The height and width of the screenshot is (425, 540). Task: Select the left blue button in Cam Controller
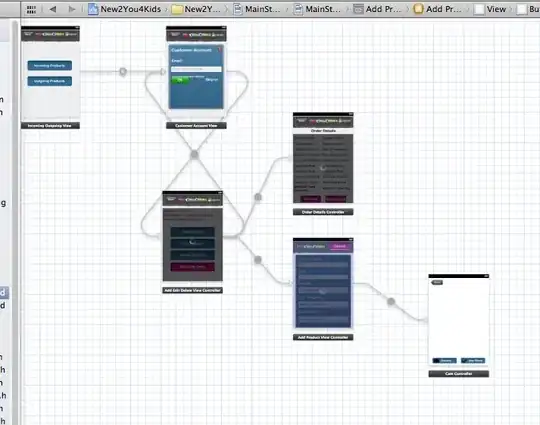[445, 361]
